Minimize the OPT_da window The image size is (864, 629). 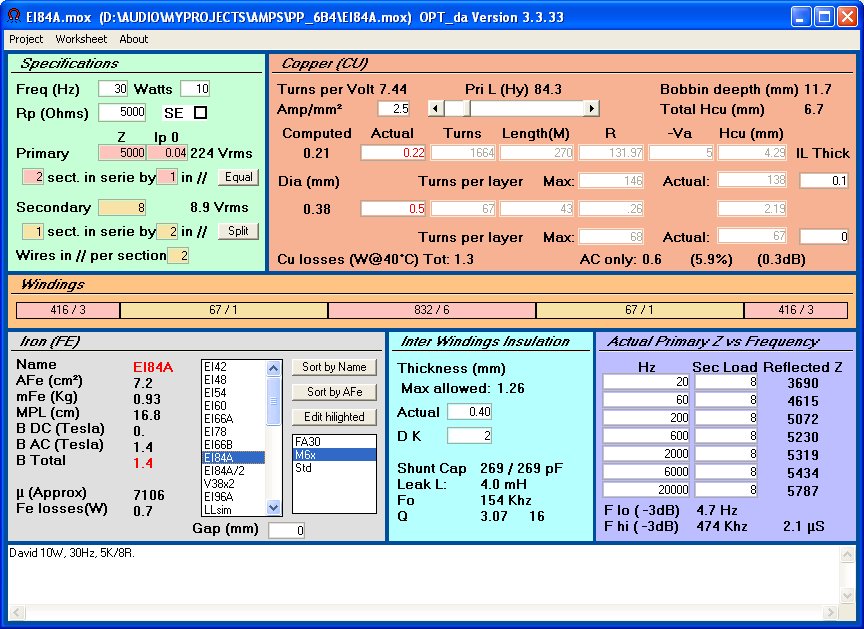pos(801,17)
